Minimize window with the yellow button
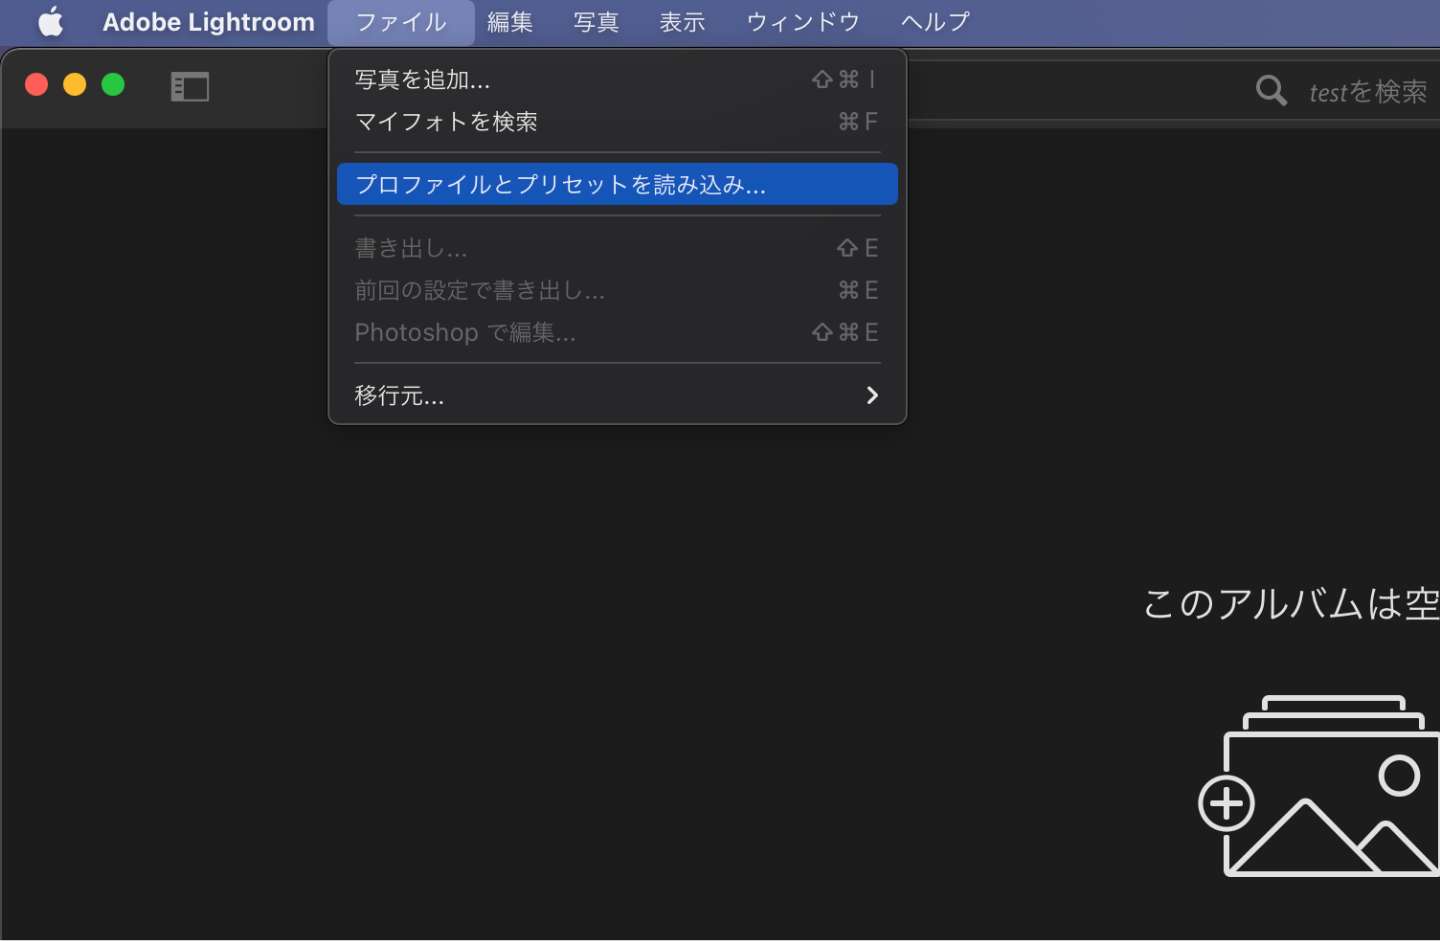The image size is (1440, 941). tap(75, 85)
